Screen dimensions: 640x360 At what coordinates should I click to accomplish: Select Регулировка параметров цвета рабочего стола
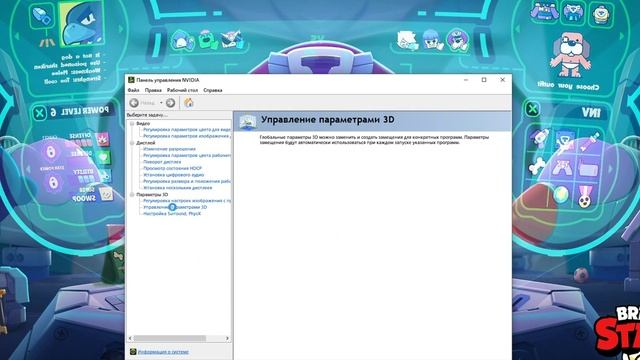(x=187, y=156)
